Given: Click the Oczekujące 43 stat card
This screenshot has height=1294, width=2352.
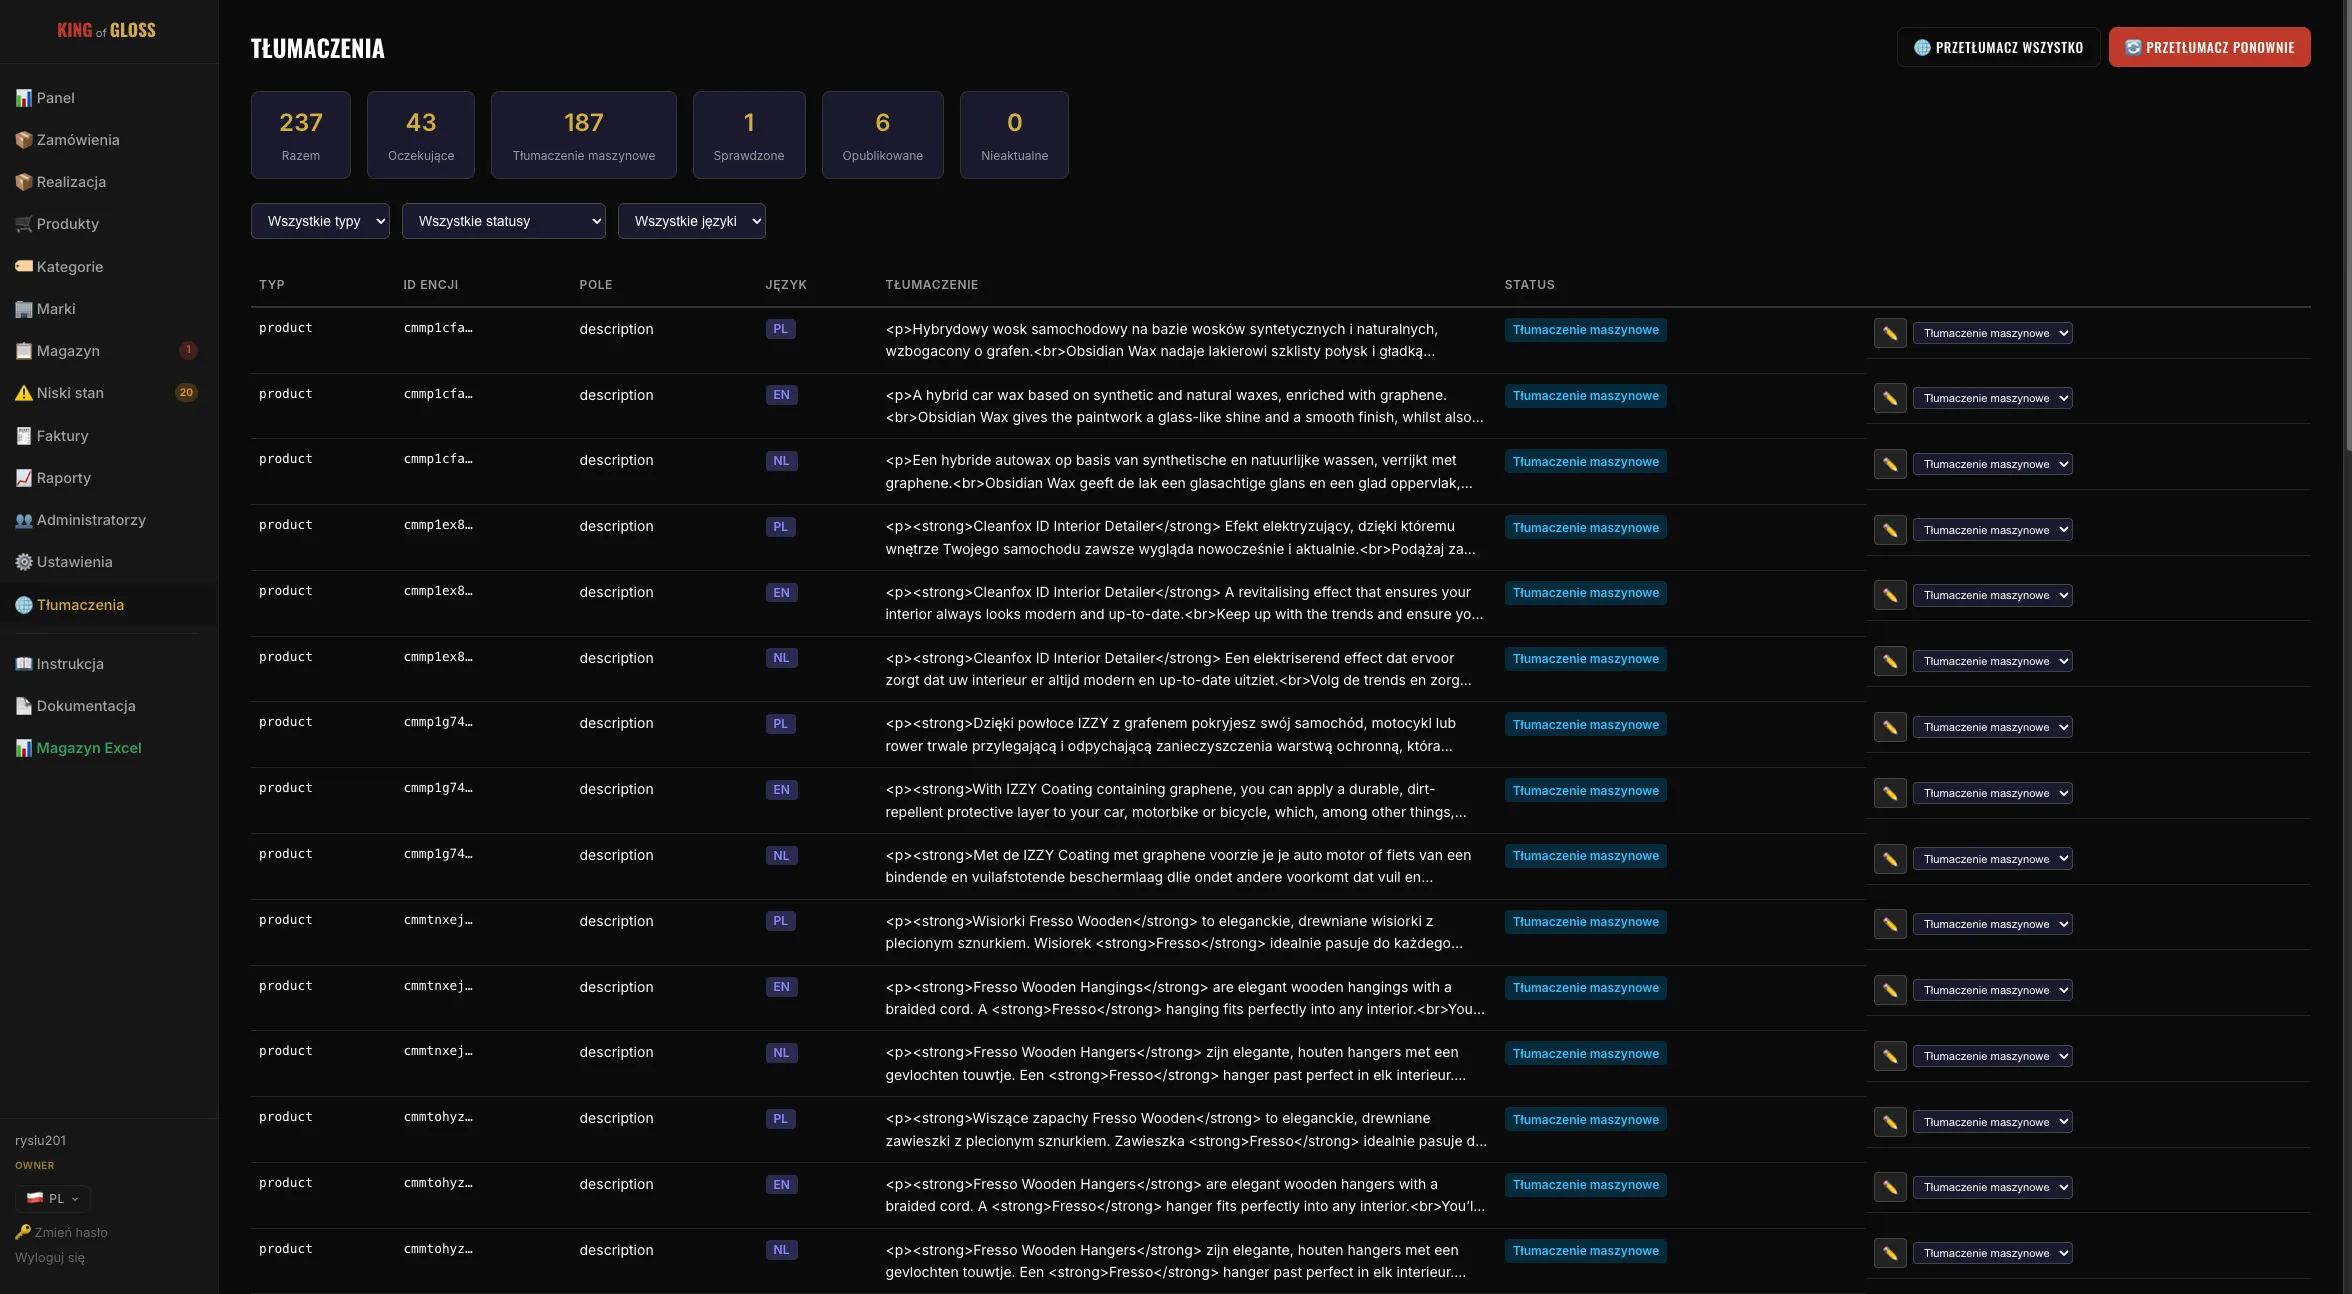Looking at the screenshot, I should 420,135.
